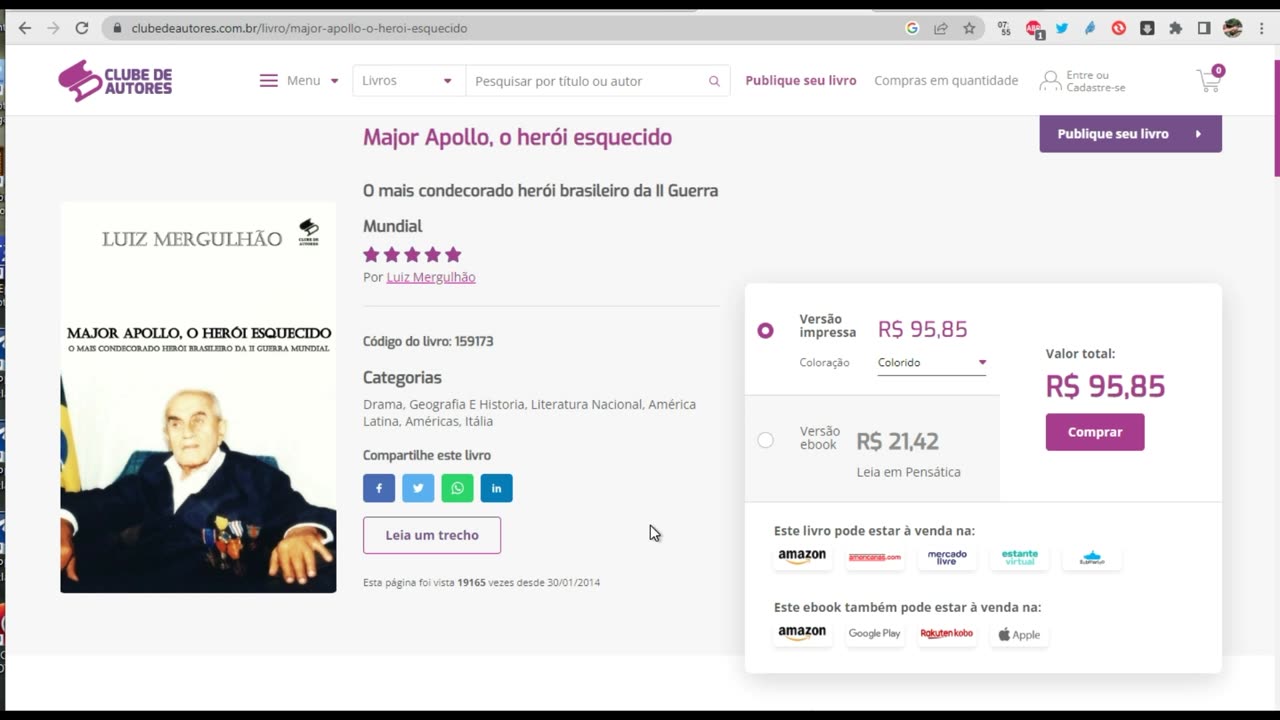This screenshot has width=1280, height=720.
Task: Click the Leia em Pensática text
Action: pyautogui.click(x=908, y=472)
